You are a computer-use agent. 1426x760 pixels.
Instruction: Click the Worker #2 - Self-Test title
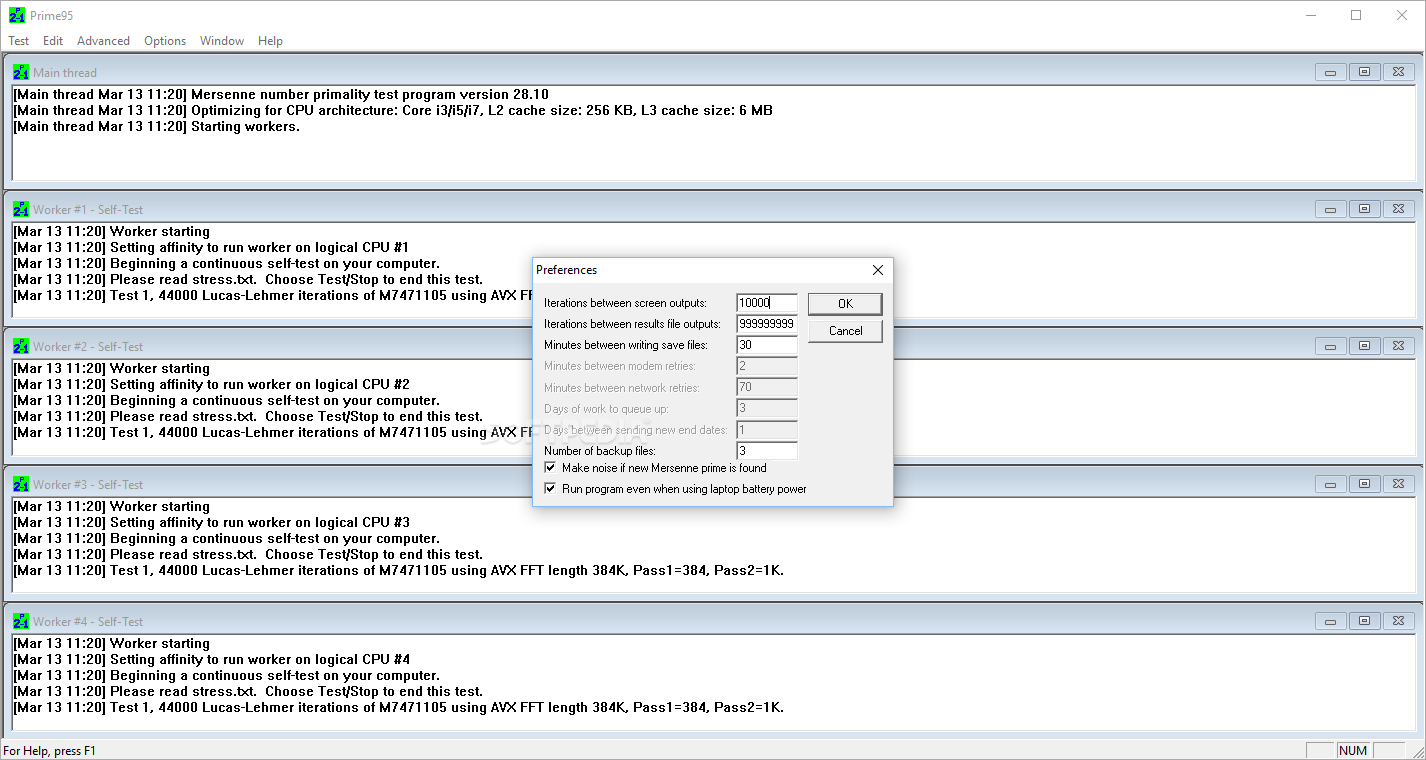click(88, 347)
